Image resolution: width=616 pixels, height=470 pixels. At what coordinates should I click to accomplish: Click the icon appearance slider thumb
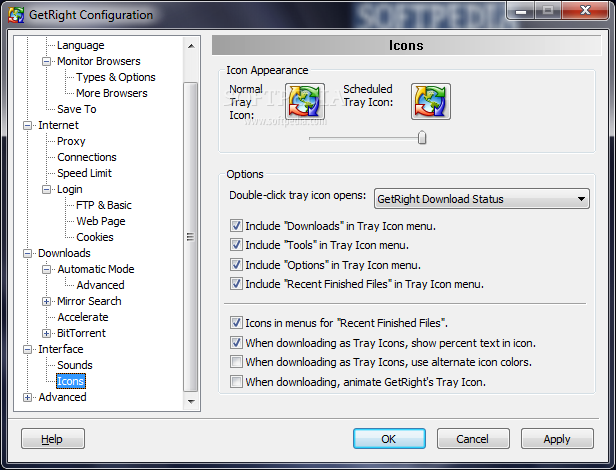pyautogui.click(x=422, y=138)
